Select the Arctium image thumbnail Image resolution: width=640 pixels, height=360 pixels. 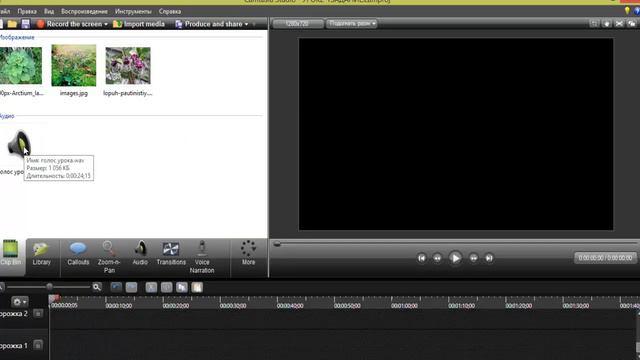20,66
